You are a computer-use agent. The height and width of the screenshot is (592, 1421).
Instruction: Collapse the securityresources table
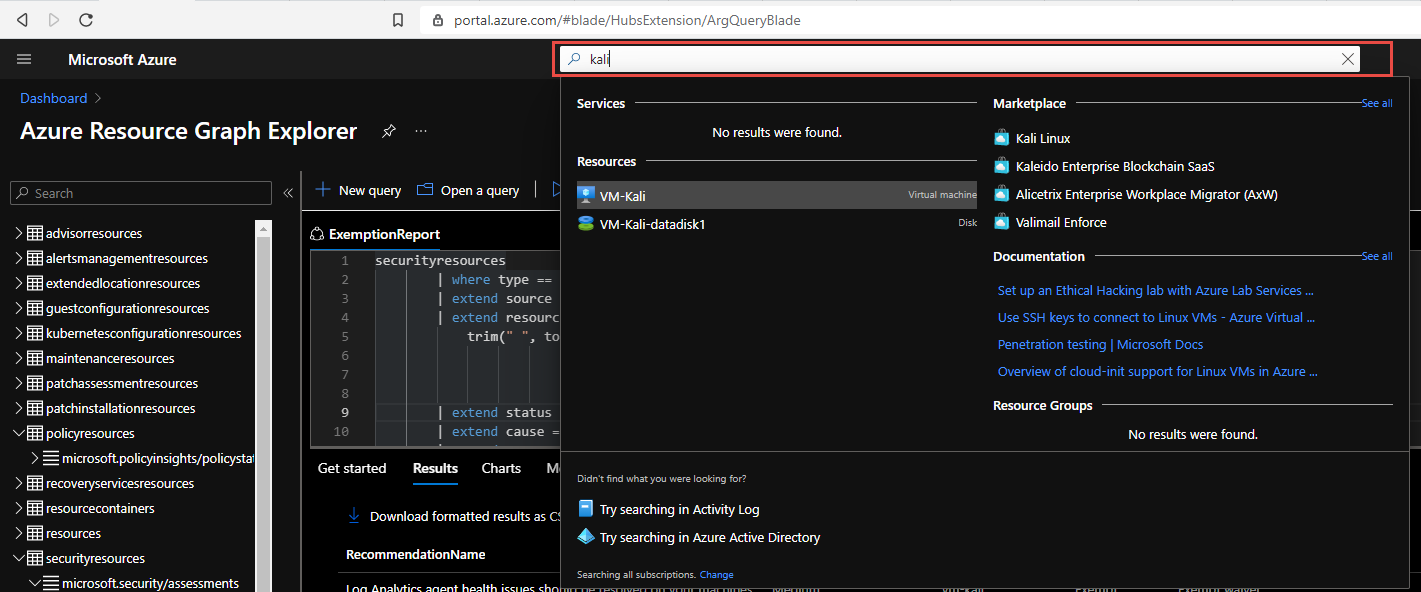18,558
